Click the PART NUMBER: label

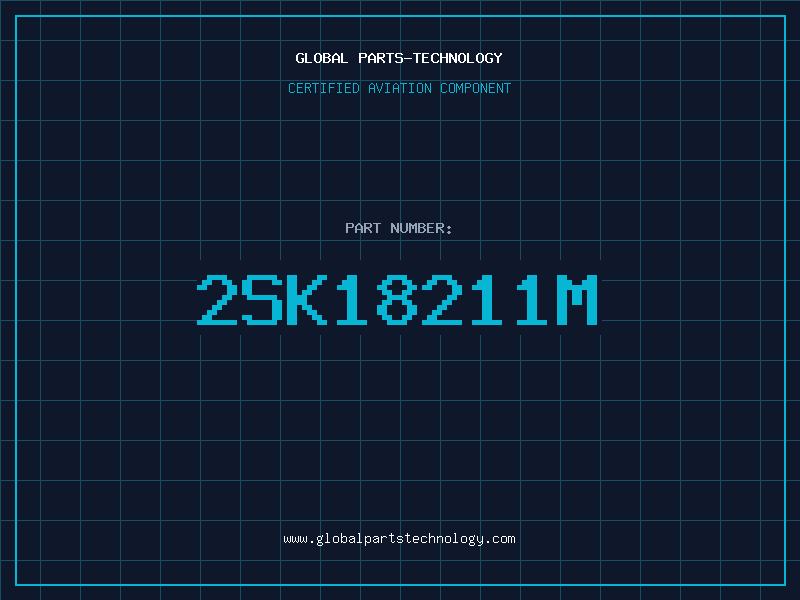399,228
